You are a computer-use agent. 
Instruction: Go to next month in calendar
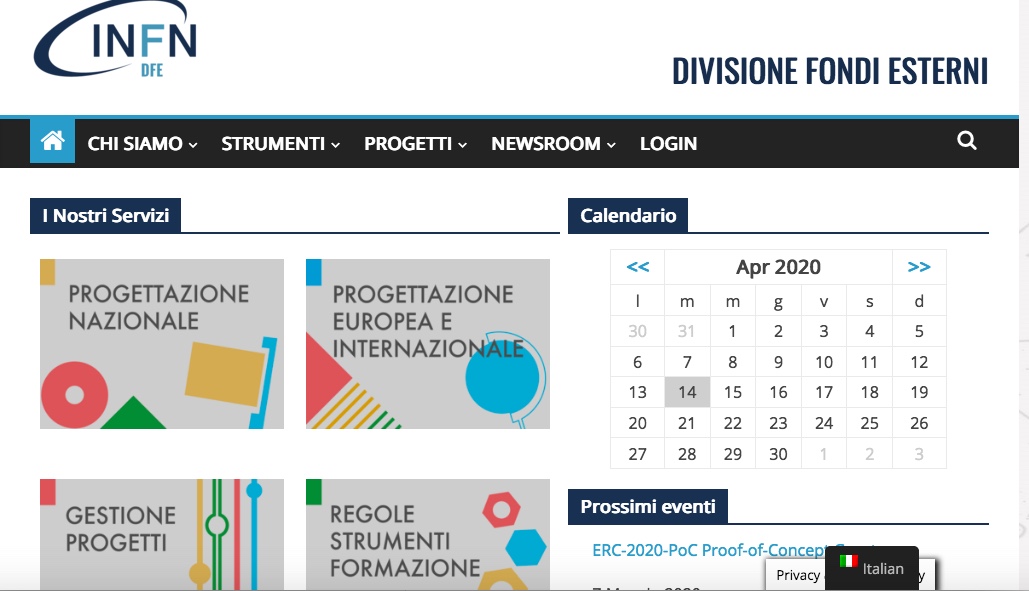(919, 267)
